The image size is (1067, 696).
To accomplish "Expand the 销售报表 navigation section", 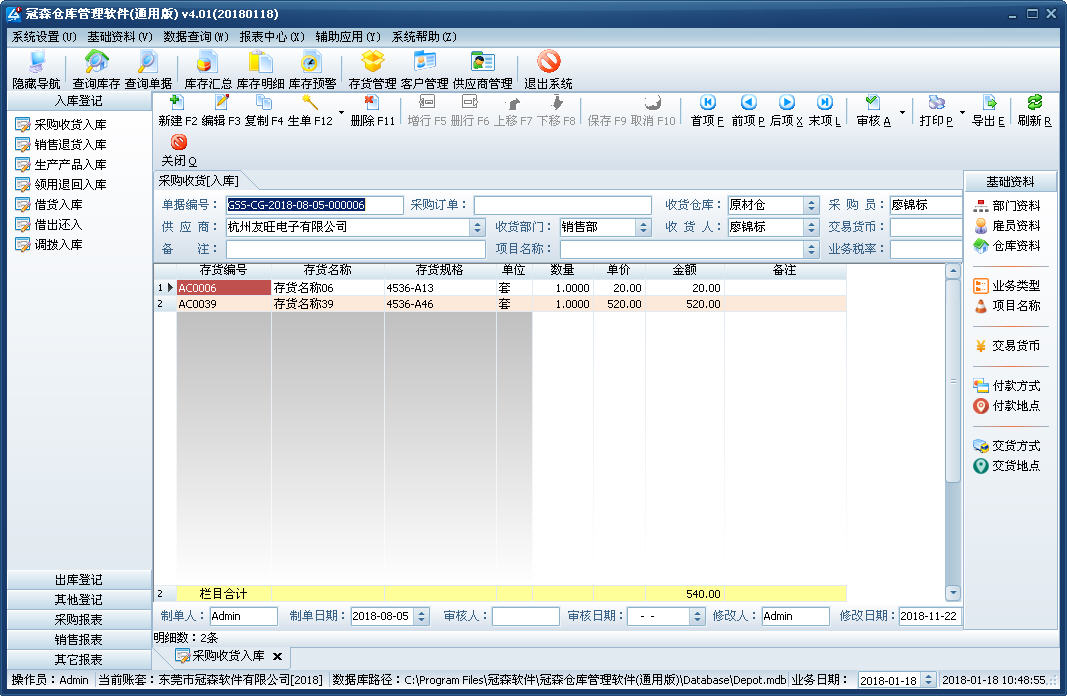I will (79, 640).
